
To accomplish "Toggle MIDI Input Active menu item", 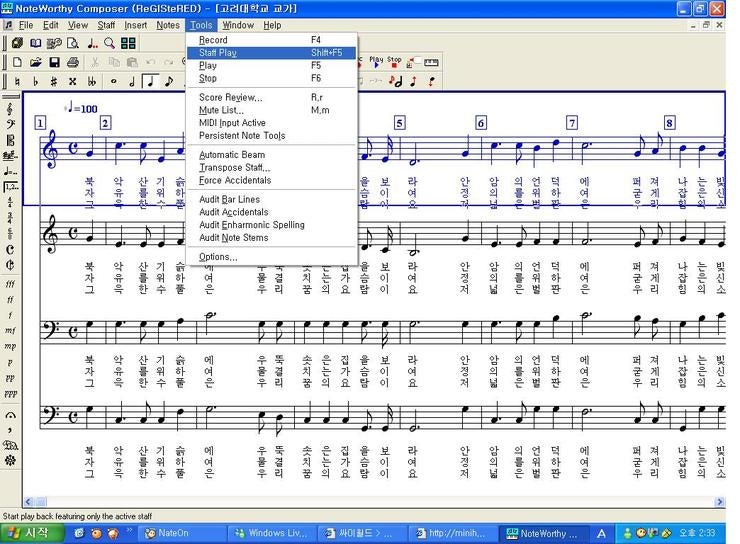I will [x=271, y=123].
